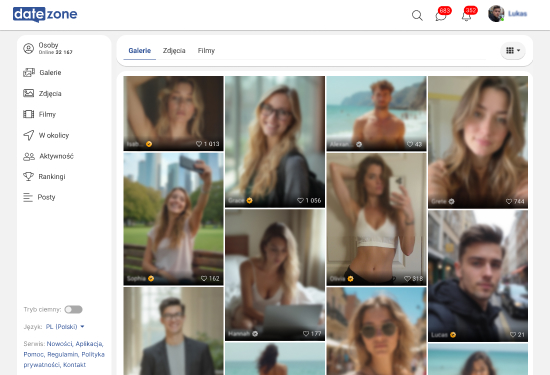
Task: Open shirtless man's beach photo thumbnail
Action: [376, 113]
